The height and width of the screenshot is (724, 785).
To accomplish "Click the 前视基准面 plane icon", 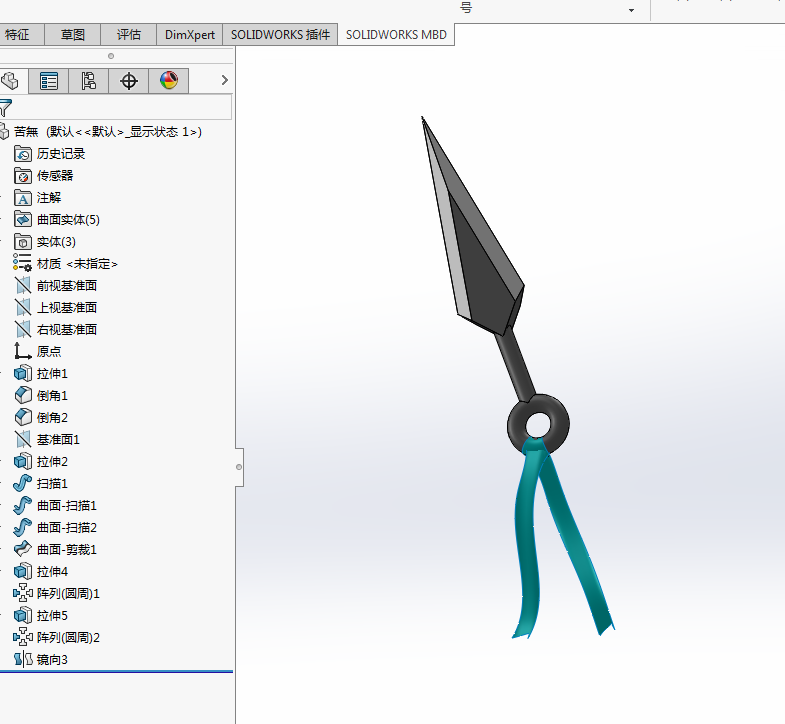I will [x=23, y=285].
